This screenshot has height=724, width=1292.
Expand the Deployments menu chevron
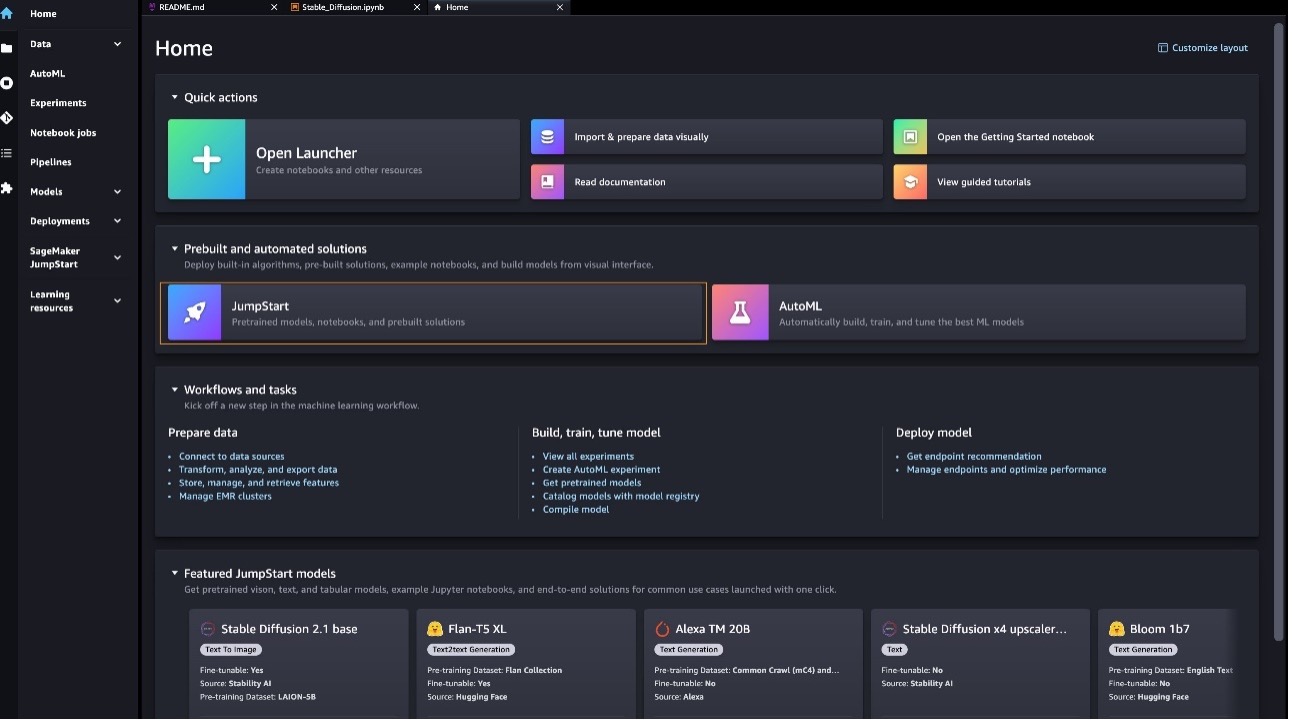click(x=118, y=221)
